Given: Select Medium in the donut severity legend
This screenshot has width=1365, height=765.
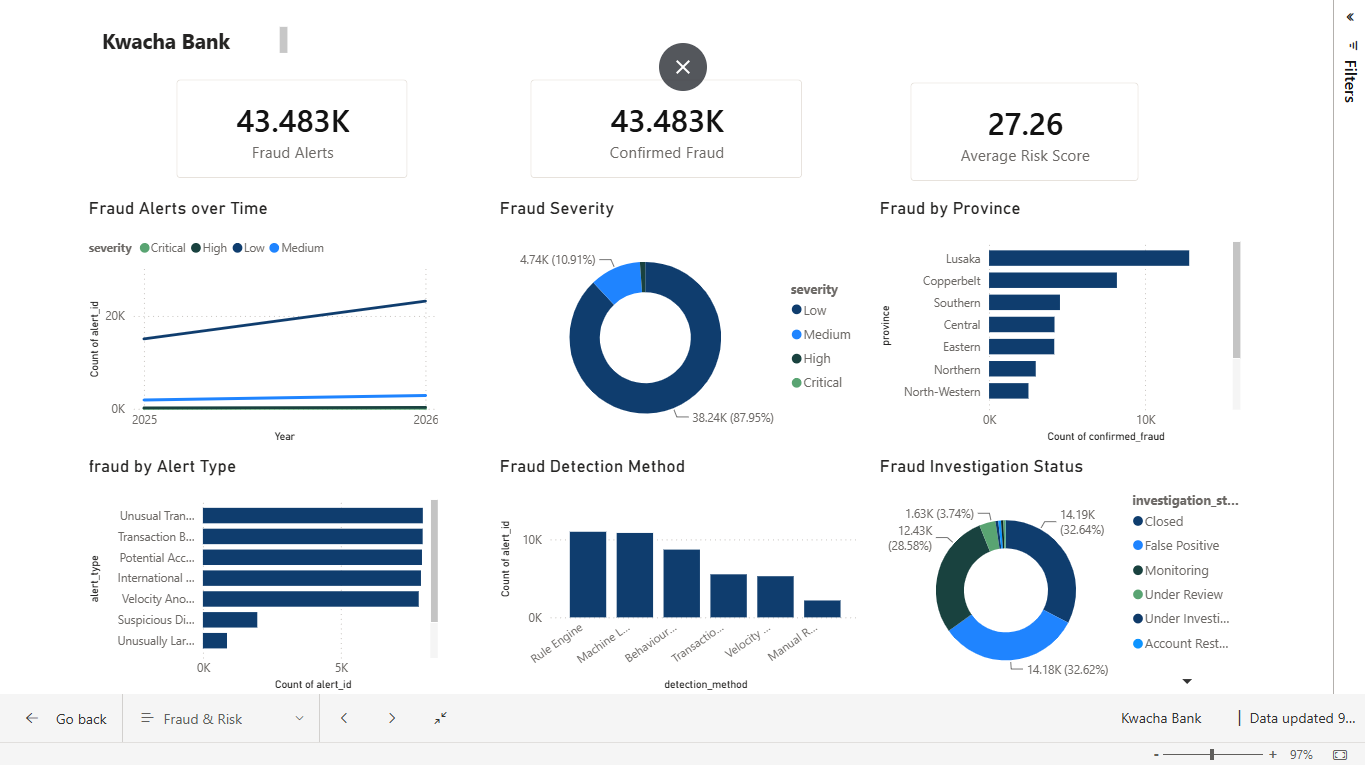Looking at the screenshot, I should click(821, 334).
